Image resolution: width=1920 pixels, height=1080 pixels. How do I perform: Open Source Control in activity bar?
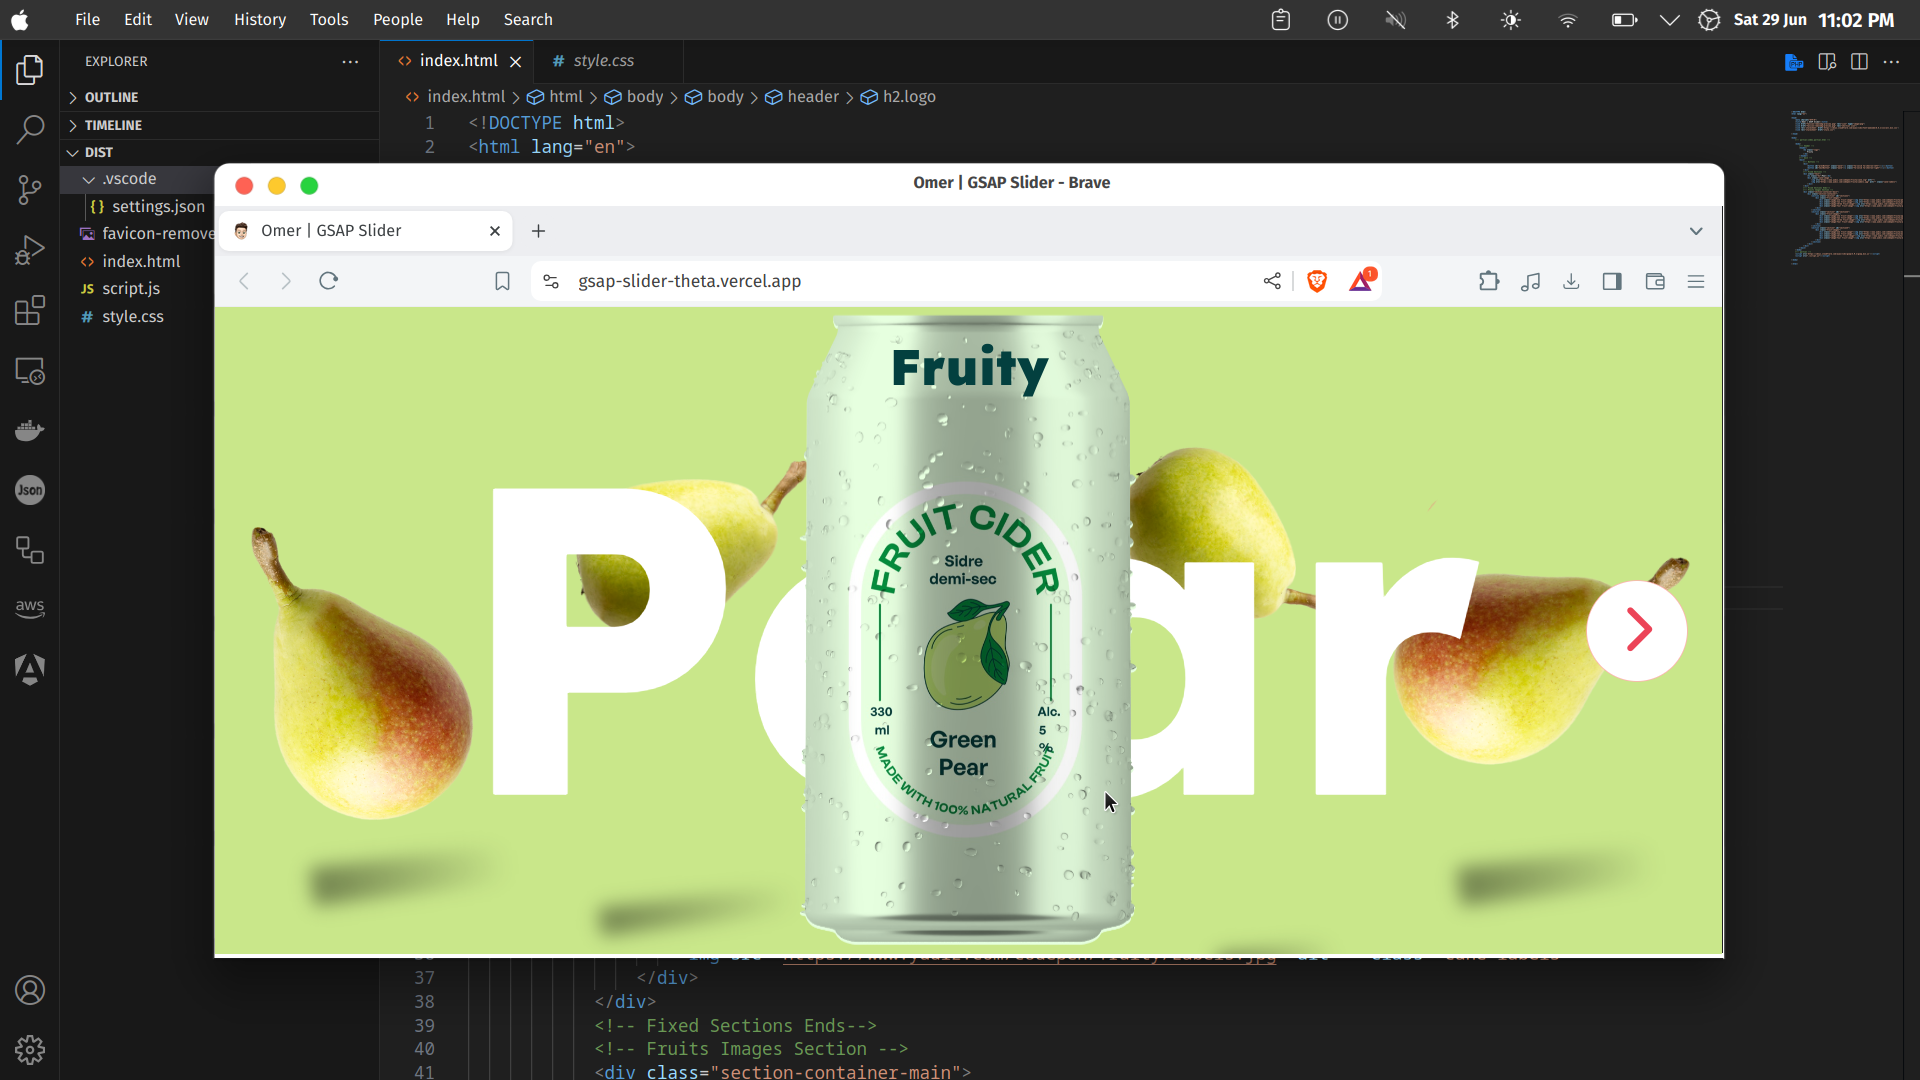[x=30, y=190]
